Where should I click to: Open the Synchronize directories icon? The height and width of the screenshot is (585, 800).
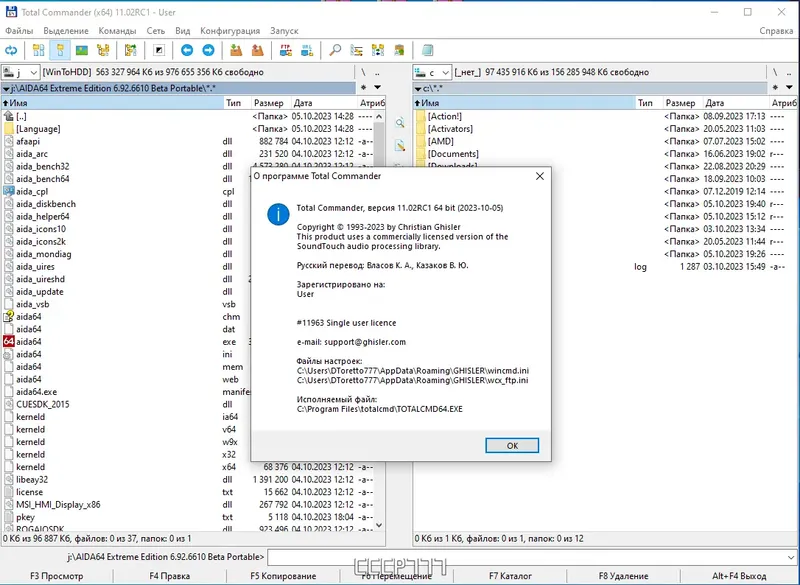pos(378,50)
